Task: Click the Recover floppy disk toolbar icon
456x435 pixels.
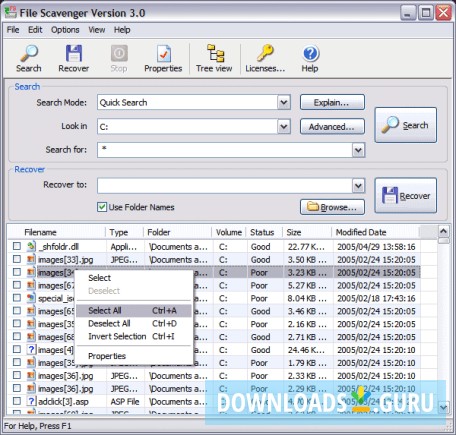Action: 74,53
